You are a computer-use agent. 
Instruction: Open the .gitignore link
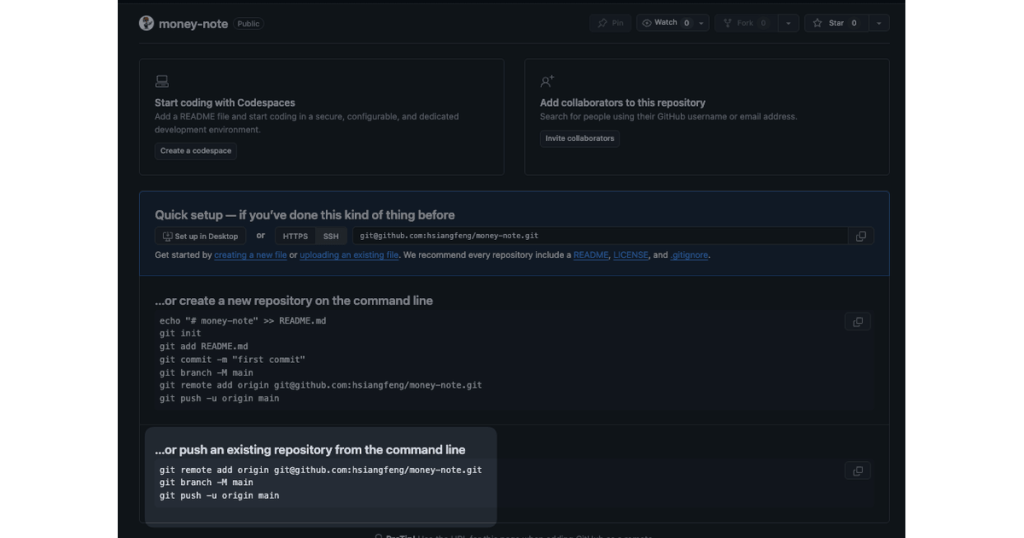tap(689, 255)
